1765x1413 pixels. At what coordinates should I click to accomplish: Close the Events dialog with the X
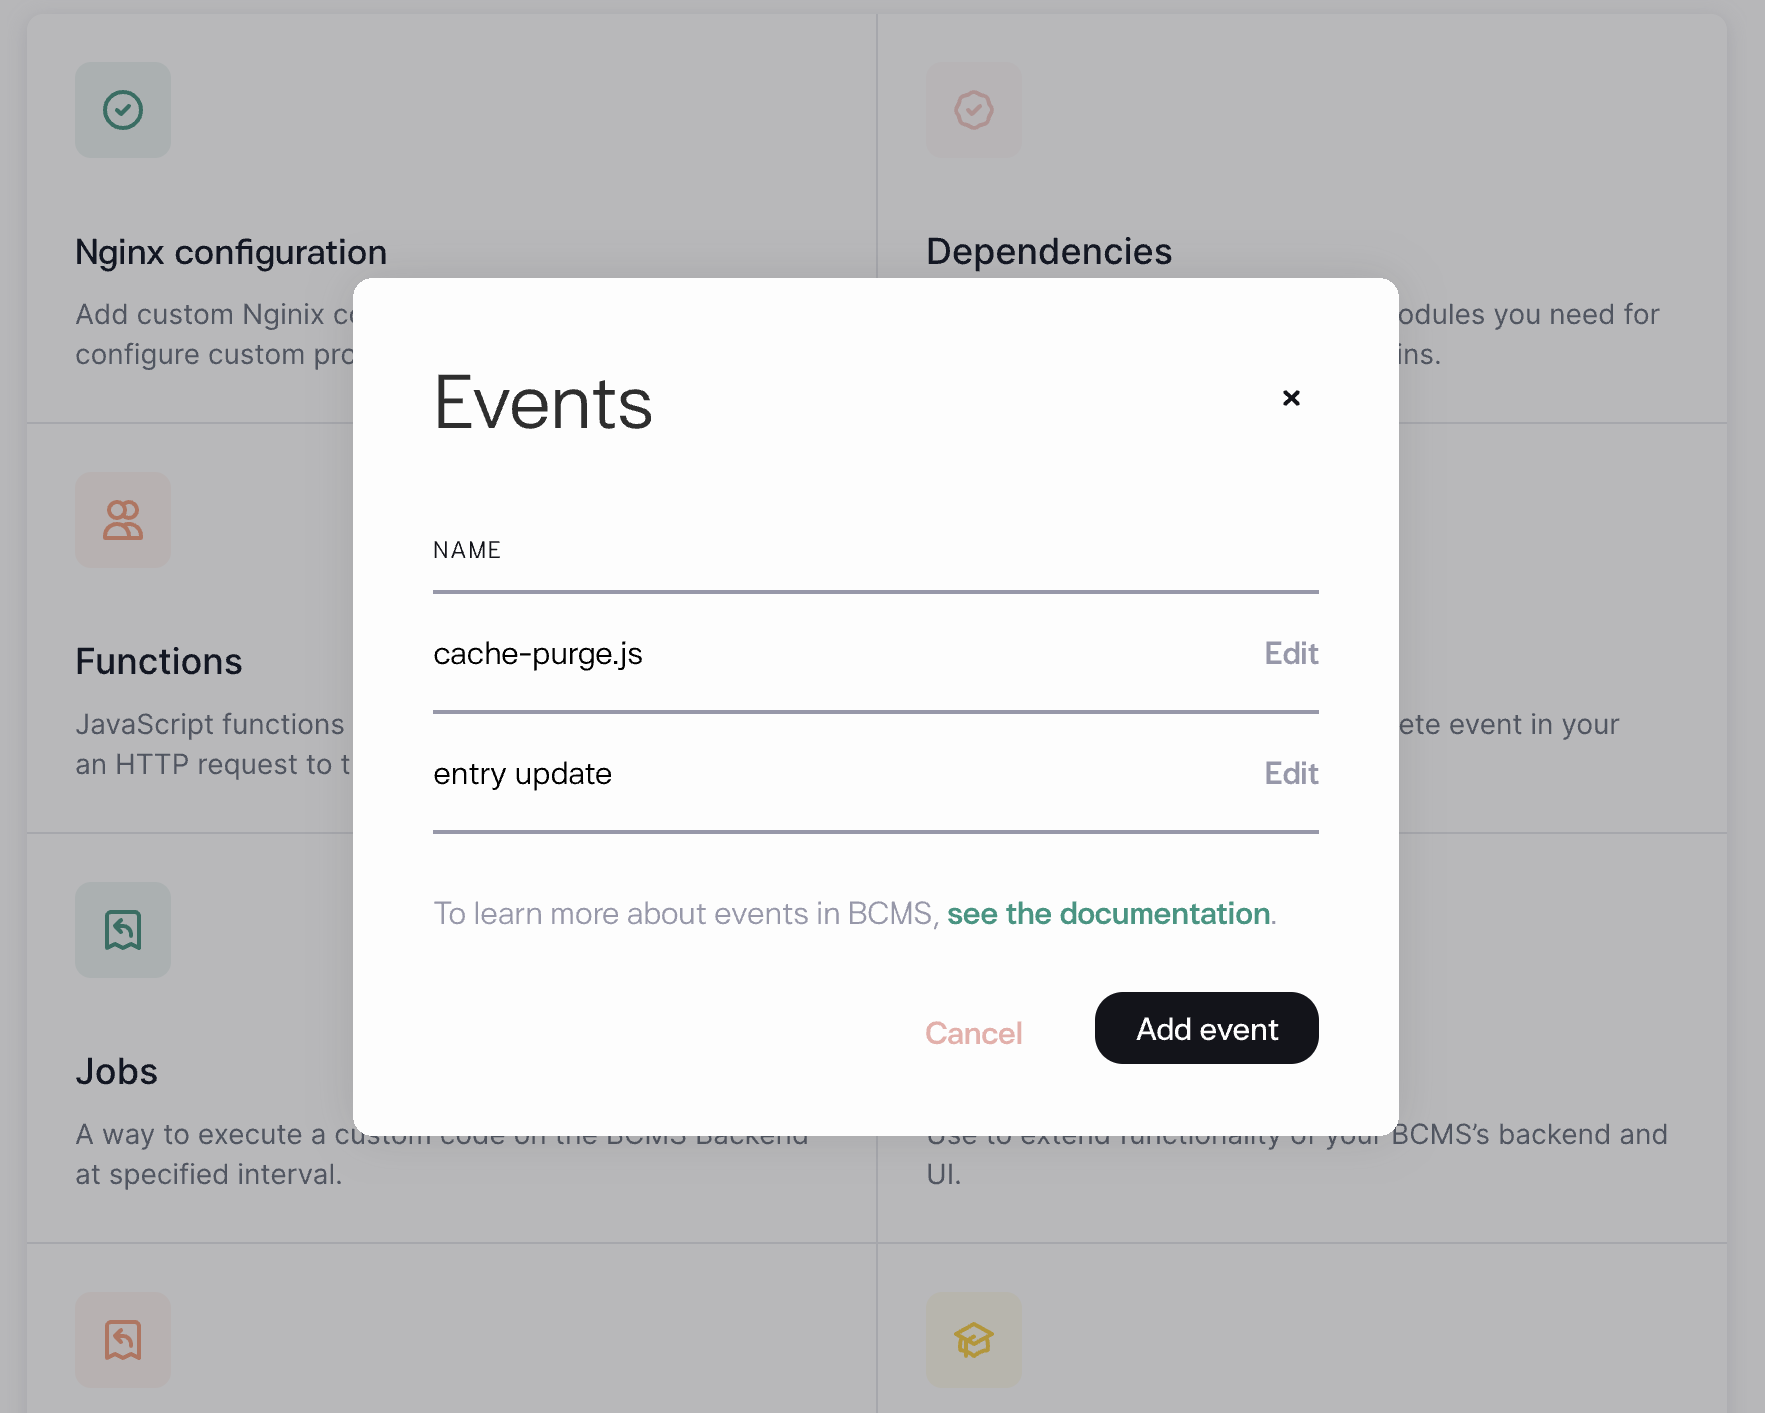pos(1291,398)
